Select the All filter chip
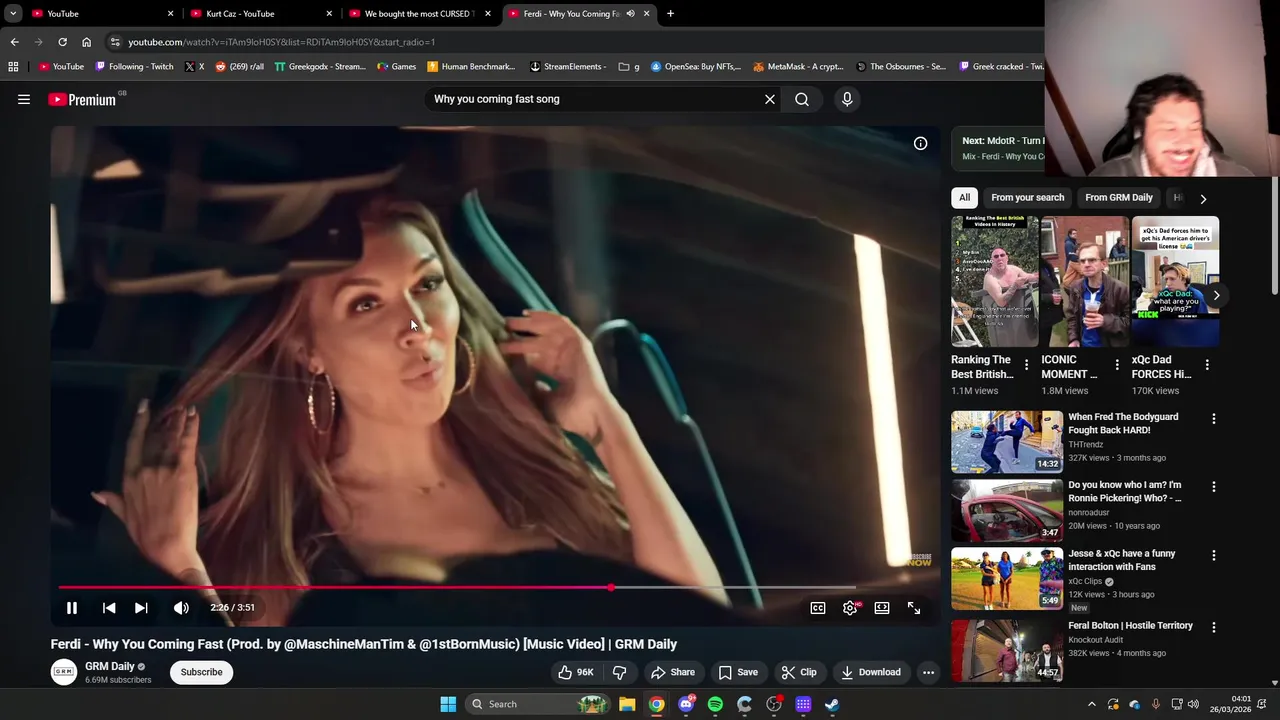Image resolution: width=1280 pixels, height=720 pixels. coord(964,198)
